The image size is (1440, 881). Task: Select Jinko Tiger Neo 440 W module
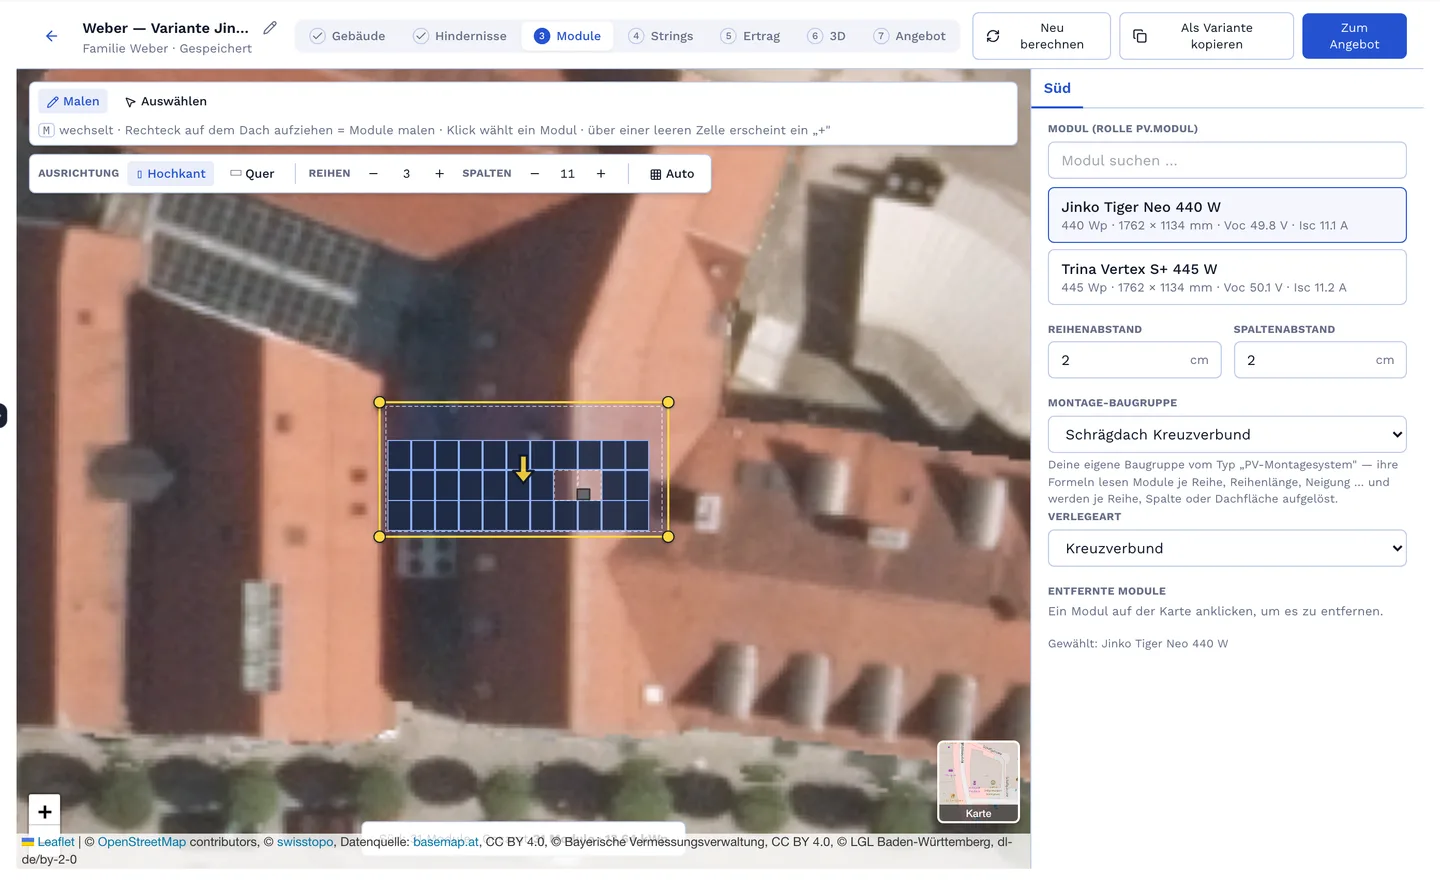pos(1227,215)
